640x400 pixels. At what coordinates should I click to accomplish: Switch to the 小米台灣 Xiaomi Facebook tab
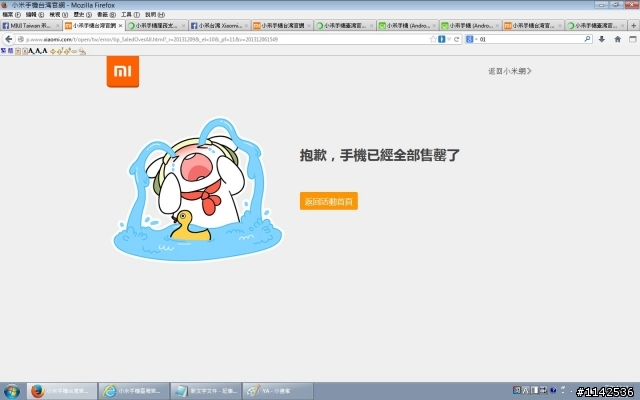pos(220,25)
